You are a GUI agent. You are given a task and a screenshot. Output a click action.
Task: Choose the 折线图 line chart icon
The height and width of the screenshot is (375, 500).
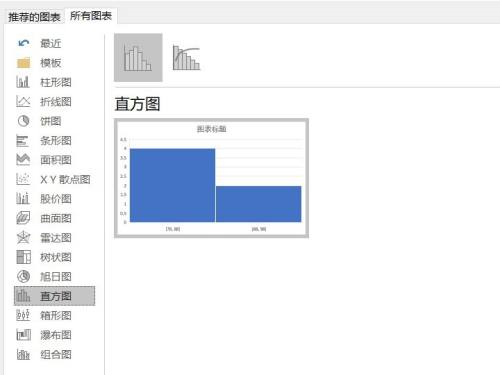coord(23,101)
